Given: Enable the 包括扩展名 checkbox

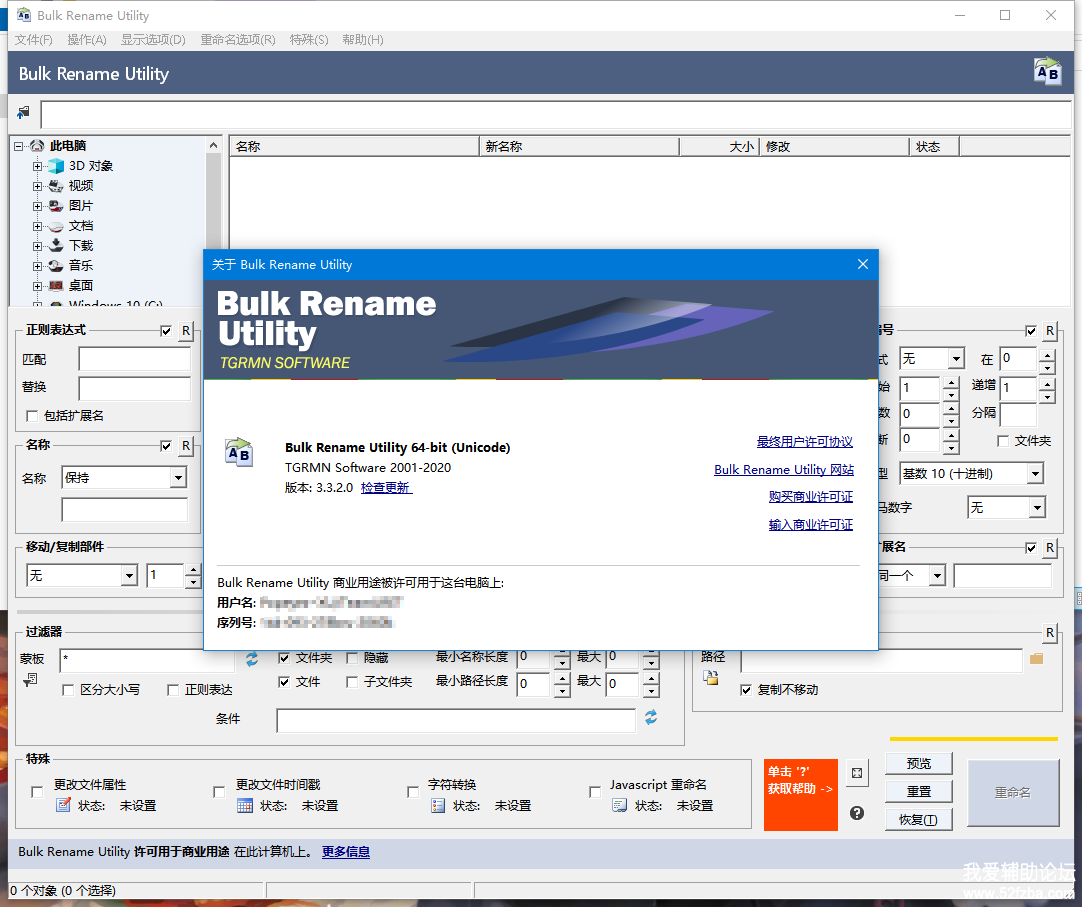Looking at the screenshot, I should (x=32, y=416).
